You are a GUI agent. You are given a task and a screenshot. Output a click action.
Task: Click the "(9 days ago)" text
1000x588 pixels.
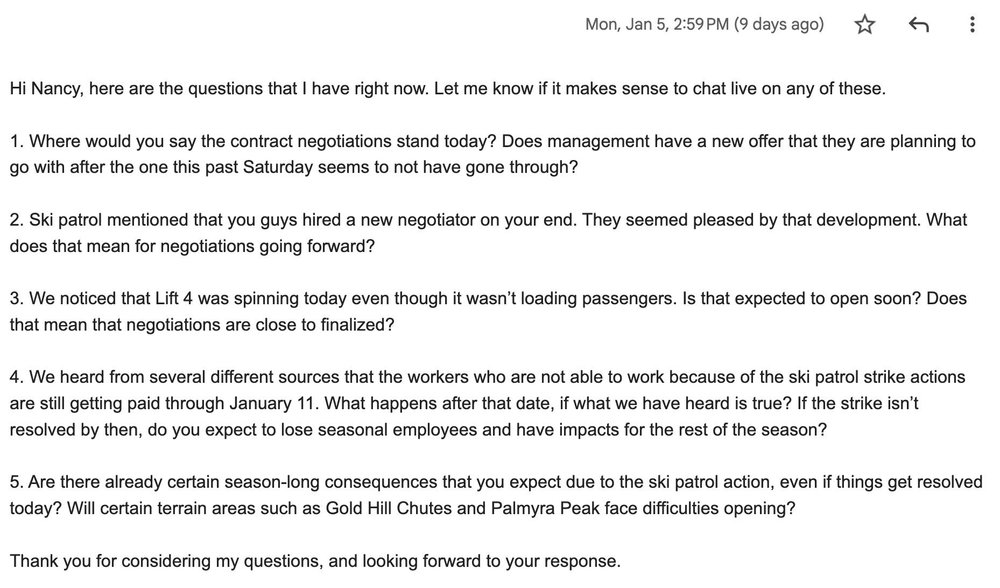tap(779, 26)
